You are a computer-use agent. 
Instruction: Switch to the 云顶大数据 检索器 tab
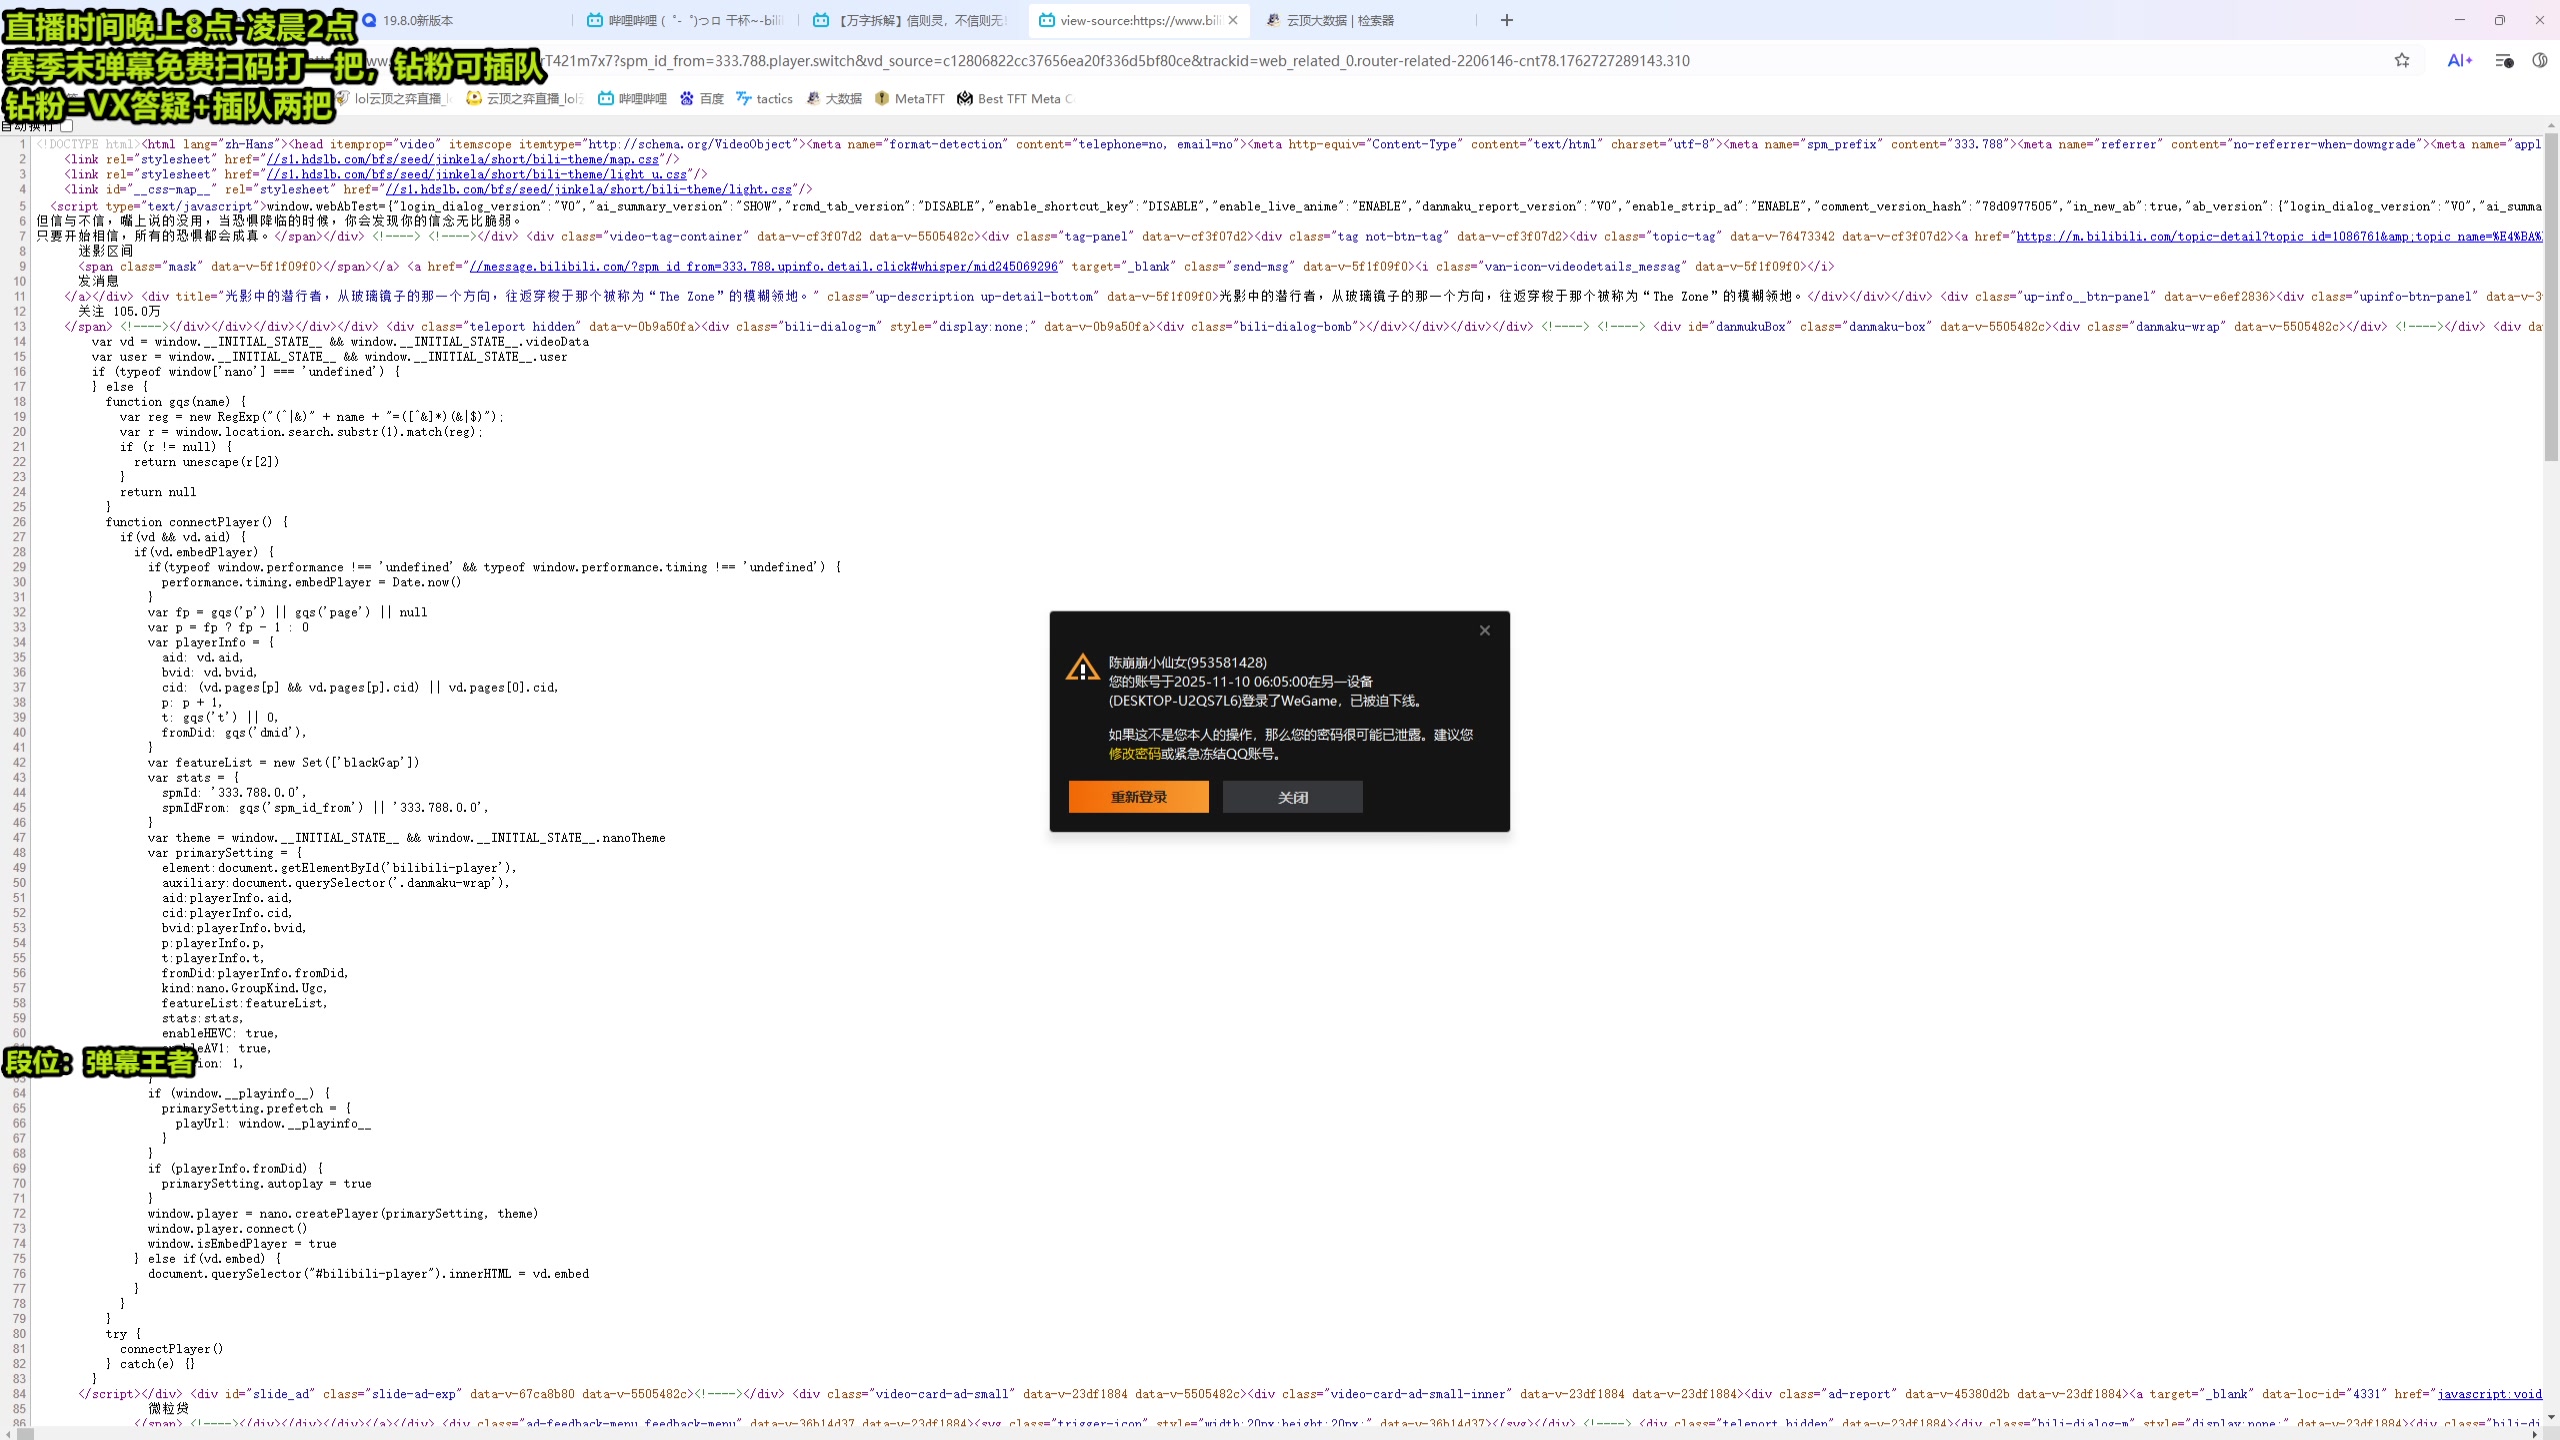pos(1340,20)
